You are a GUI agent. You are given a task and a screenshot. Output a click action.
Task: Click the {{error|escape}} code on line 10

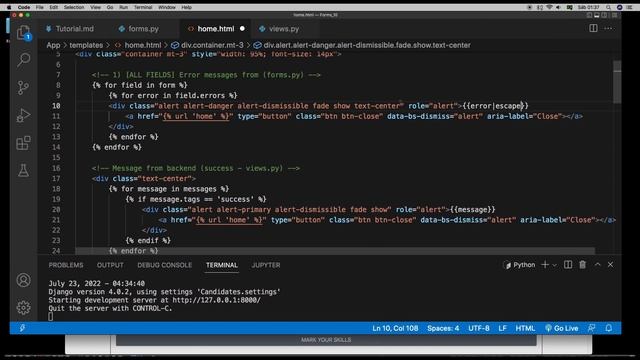[x=496, y=106]
